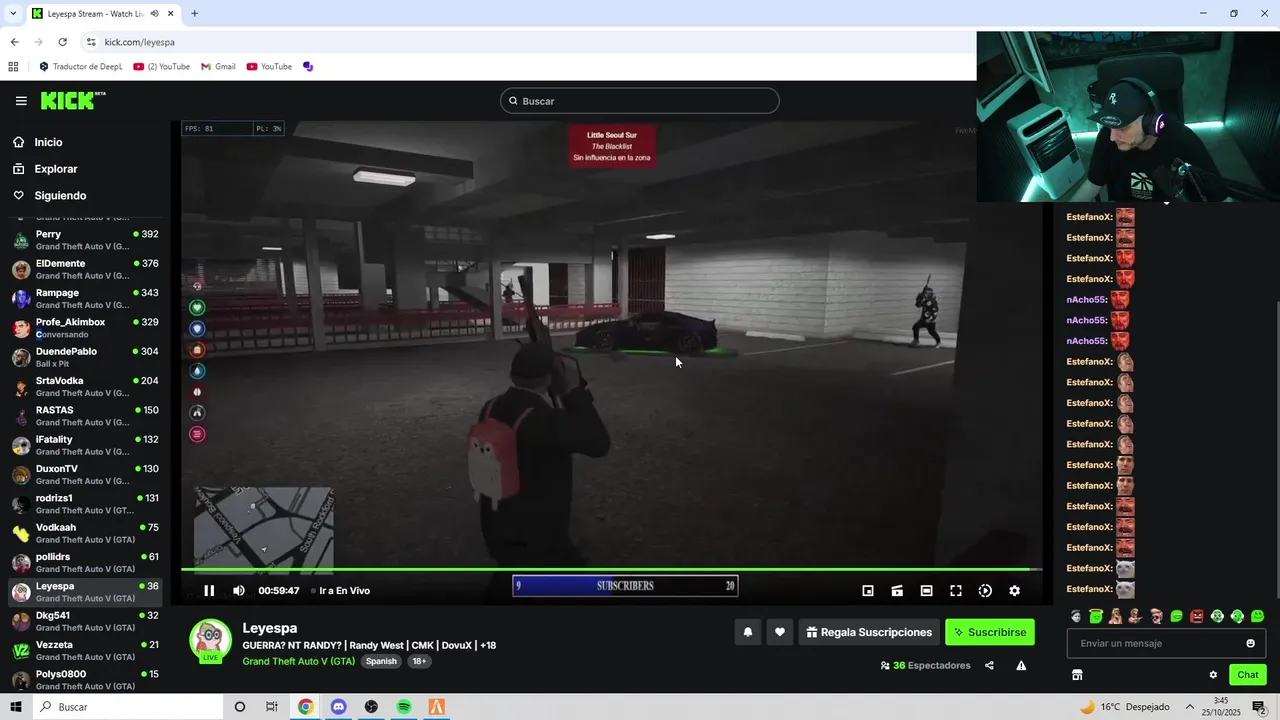
Task: Open Profe_Akimbox's channel
Action: pos(86,328)
